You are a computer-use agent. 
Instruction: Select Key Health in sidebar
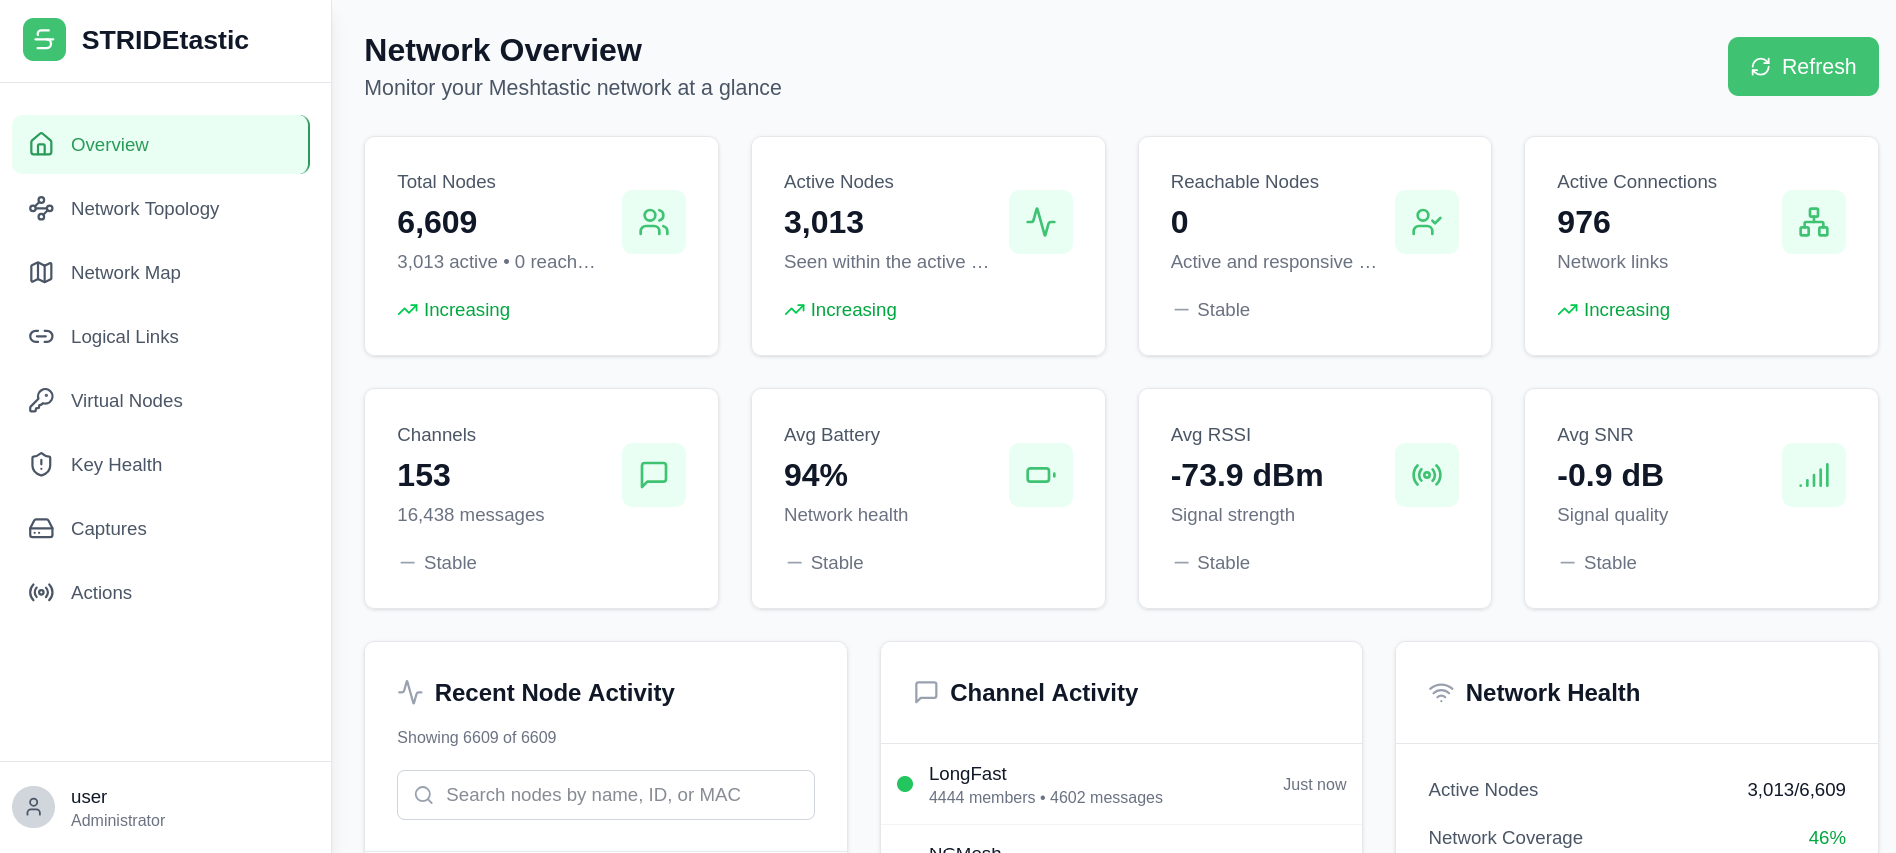click(x=161, y=464)
